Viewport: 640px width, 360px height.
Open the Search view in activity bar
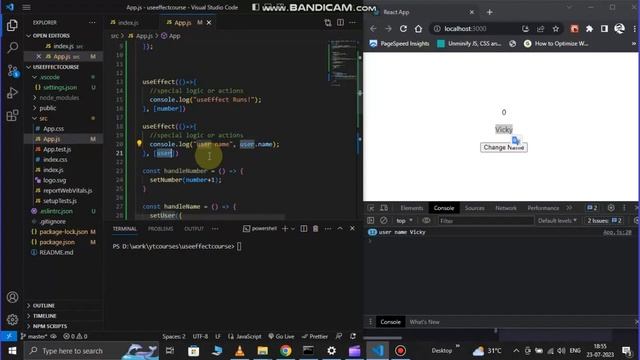[12, 48]
